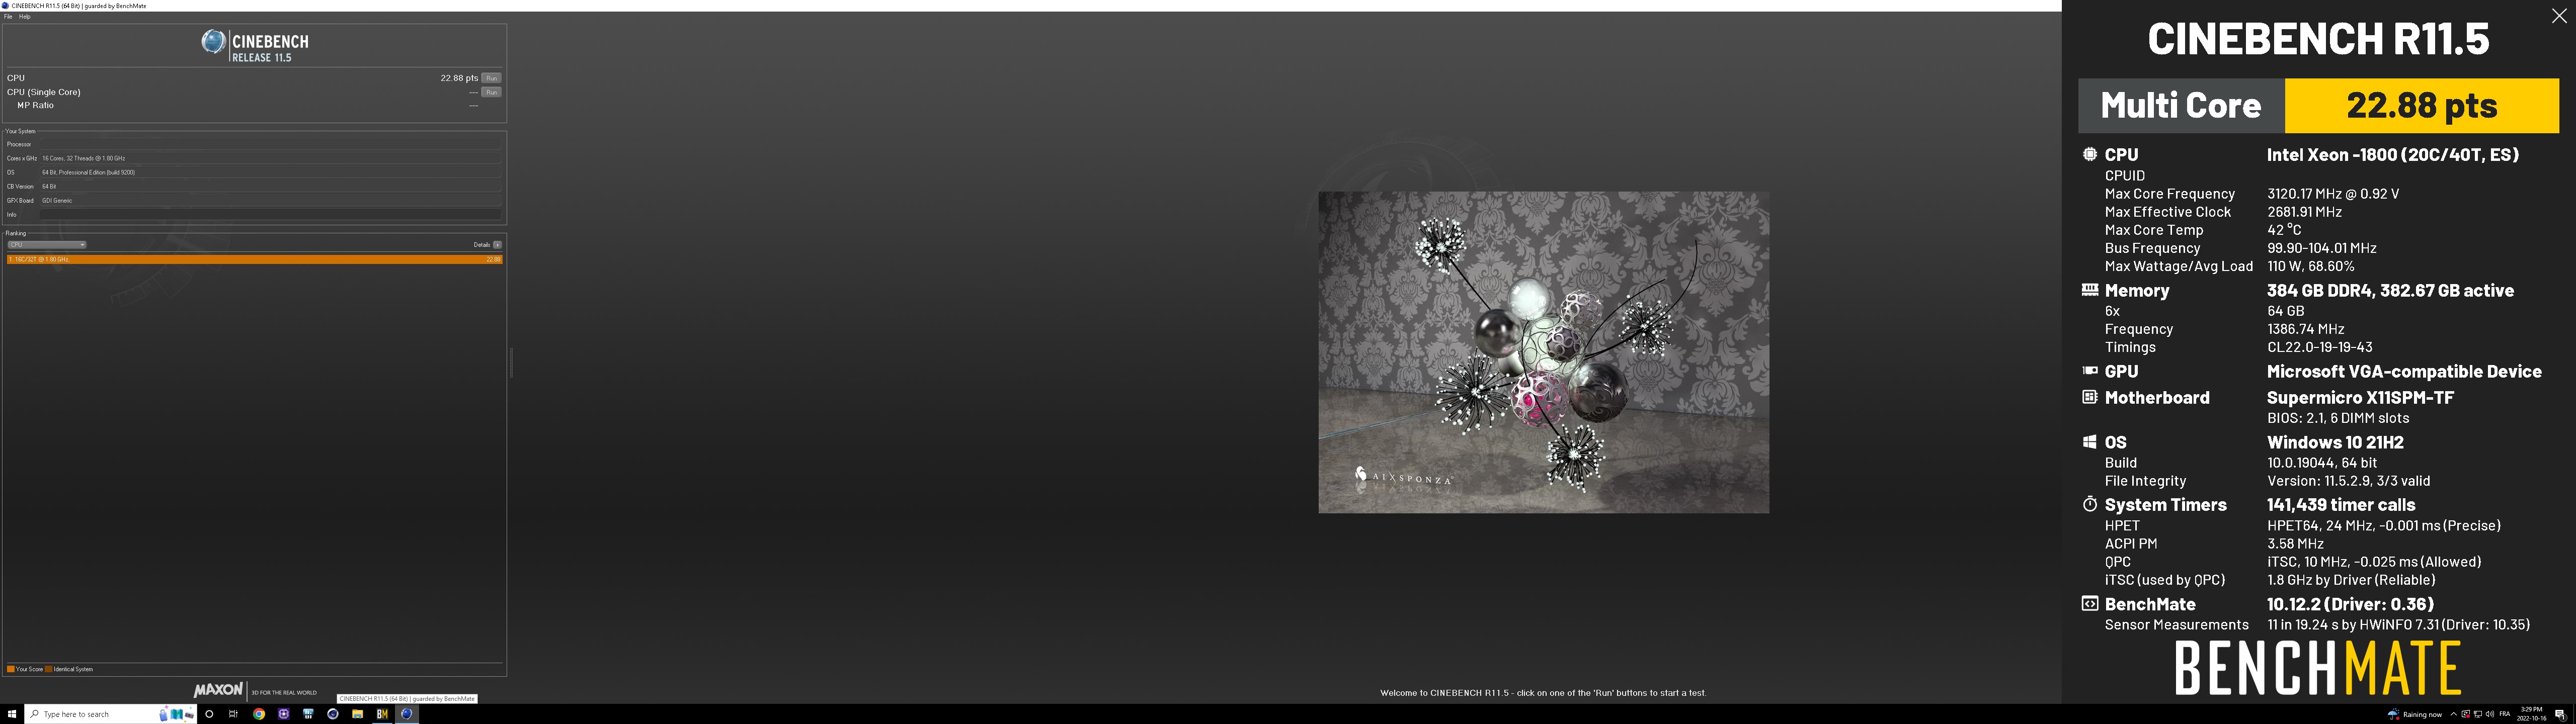
Task: Run the CPU multi-core benchmark test
Action: (x=491, y=78)
